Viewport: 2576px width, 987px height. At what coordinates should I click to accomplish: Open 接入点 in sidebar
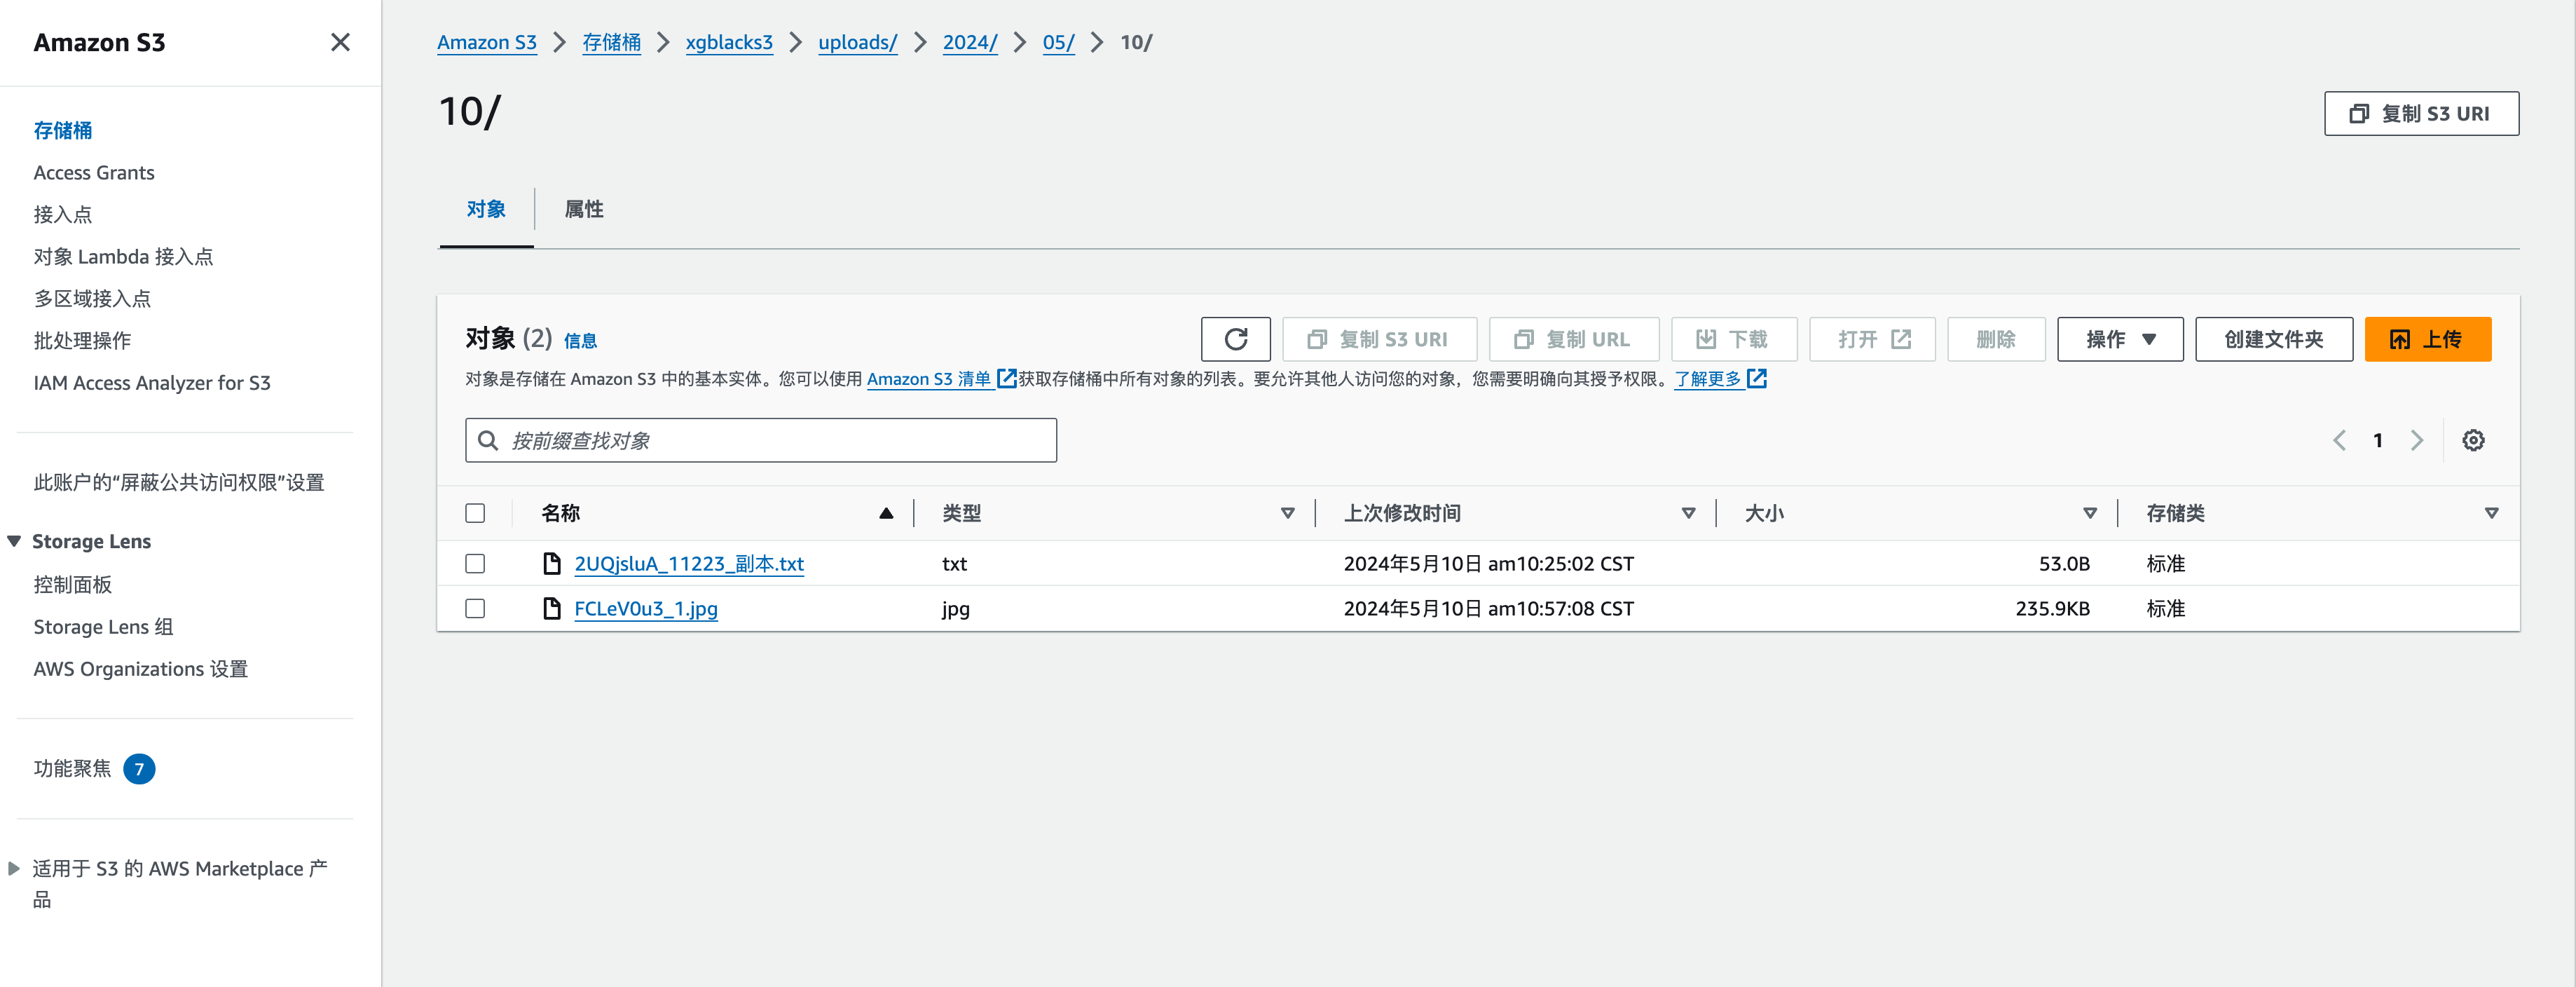click(x=62, y=214)
